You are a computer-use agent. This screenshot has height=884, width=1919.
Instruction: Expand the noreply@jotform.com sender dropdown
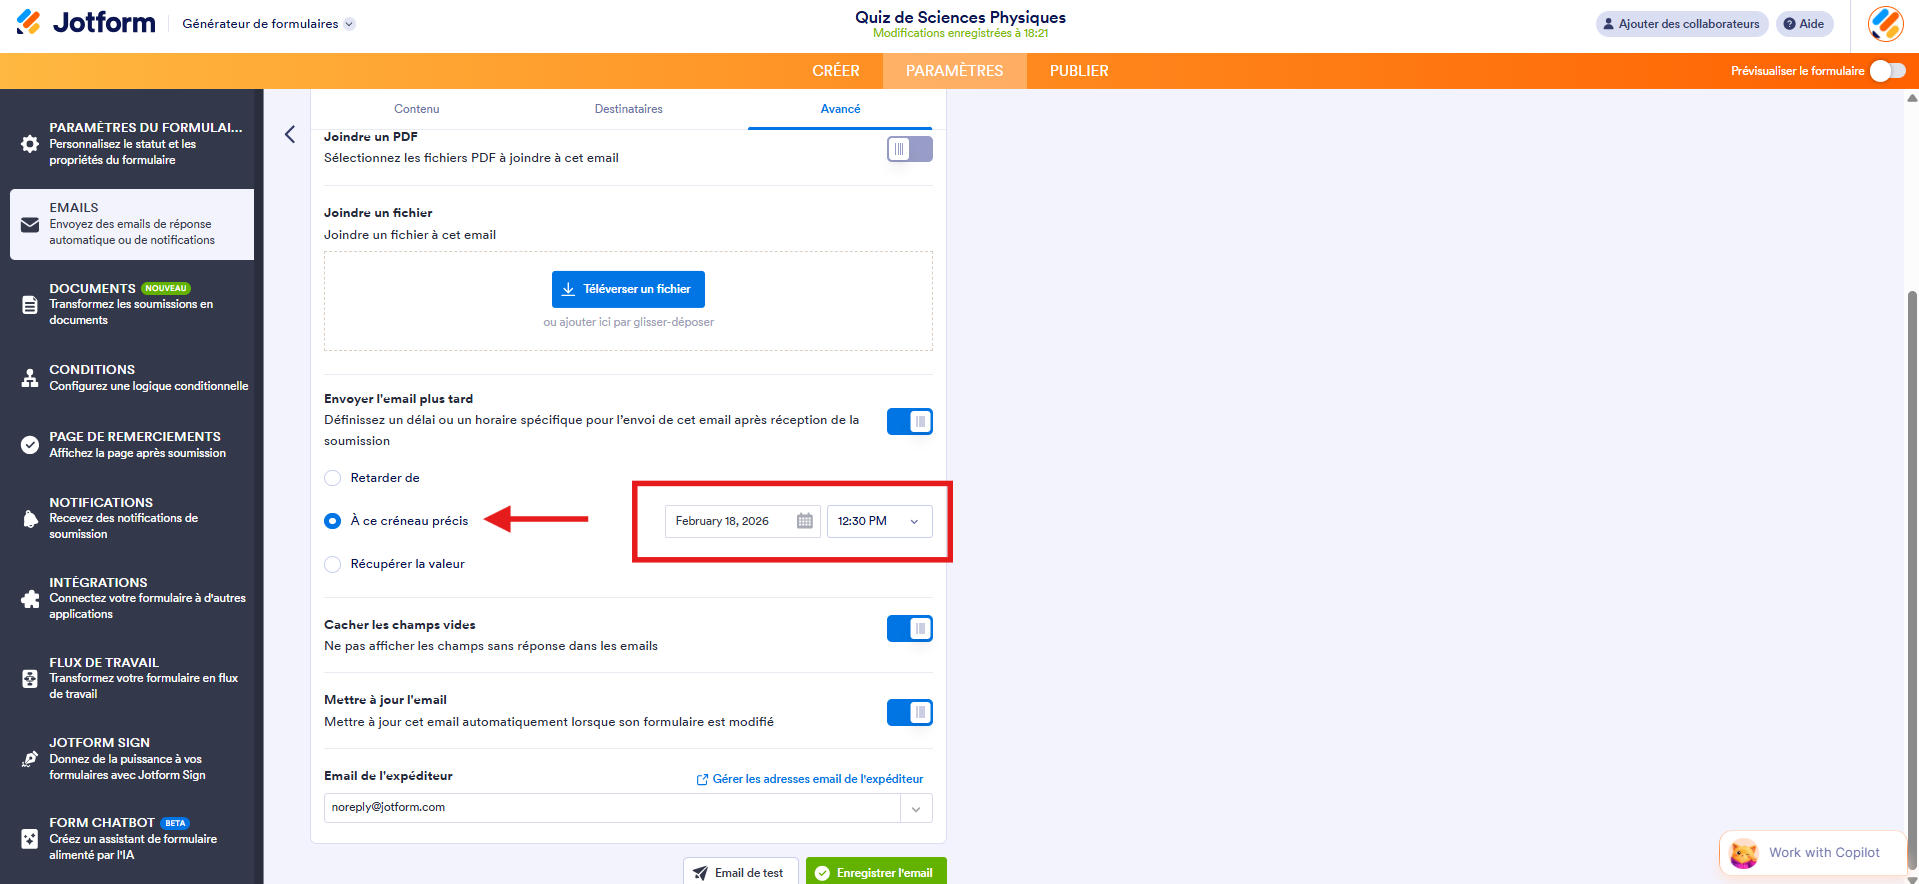915,808
